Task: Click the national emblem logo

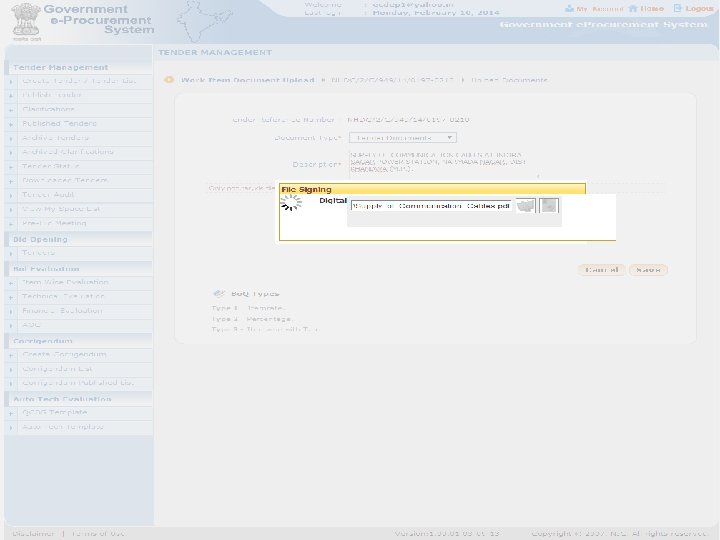Action: [26, 21]
